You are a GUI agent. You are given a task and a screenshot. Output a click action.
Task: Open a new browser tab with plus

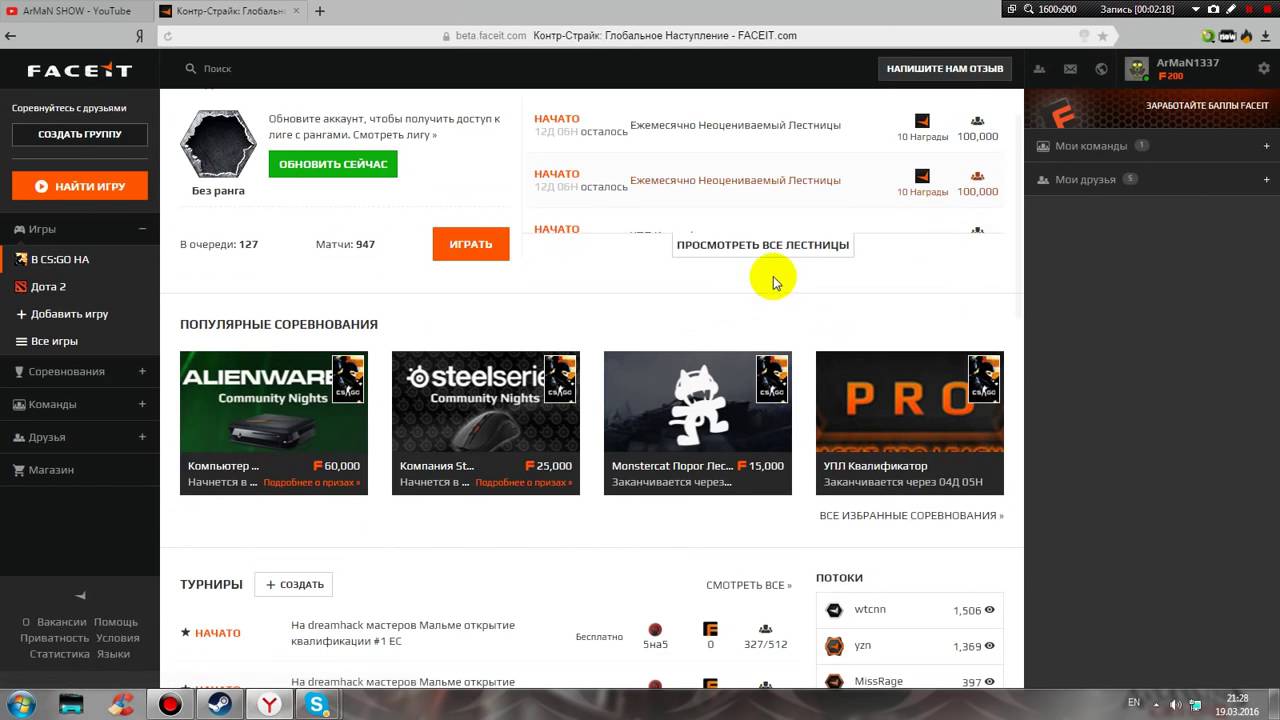coord(320,11)
